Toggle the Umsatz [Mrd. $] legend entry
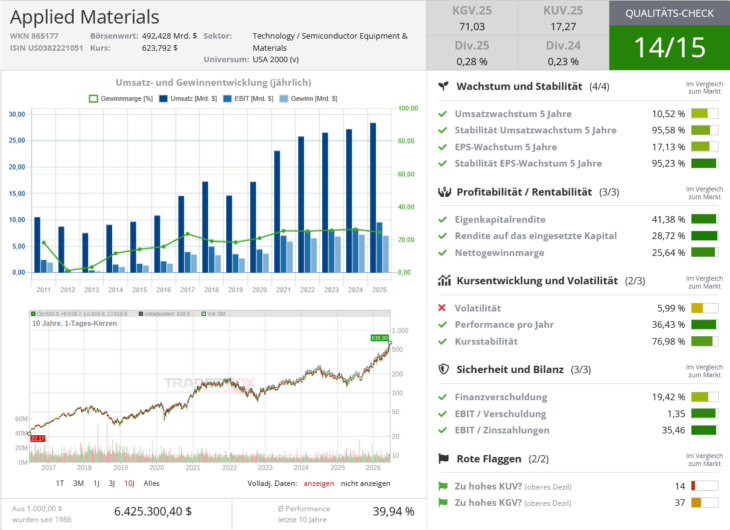 (188, 99)
